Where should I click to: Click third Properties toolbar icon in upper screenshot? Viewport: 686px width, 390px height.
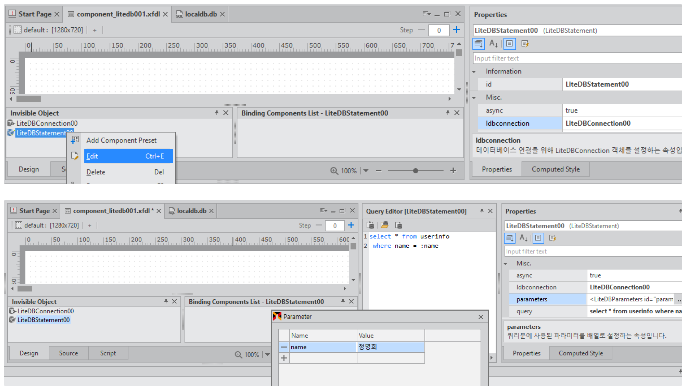[509, 44]
